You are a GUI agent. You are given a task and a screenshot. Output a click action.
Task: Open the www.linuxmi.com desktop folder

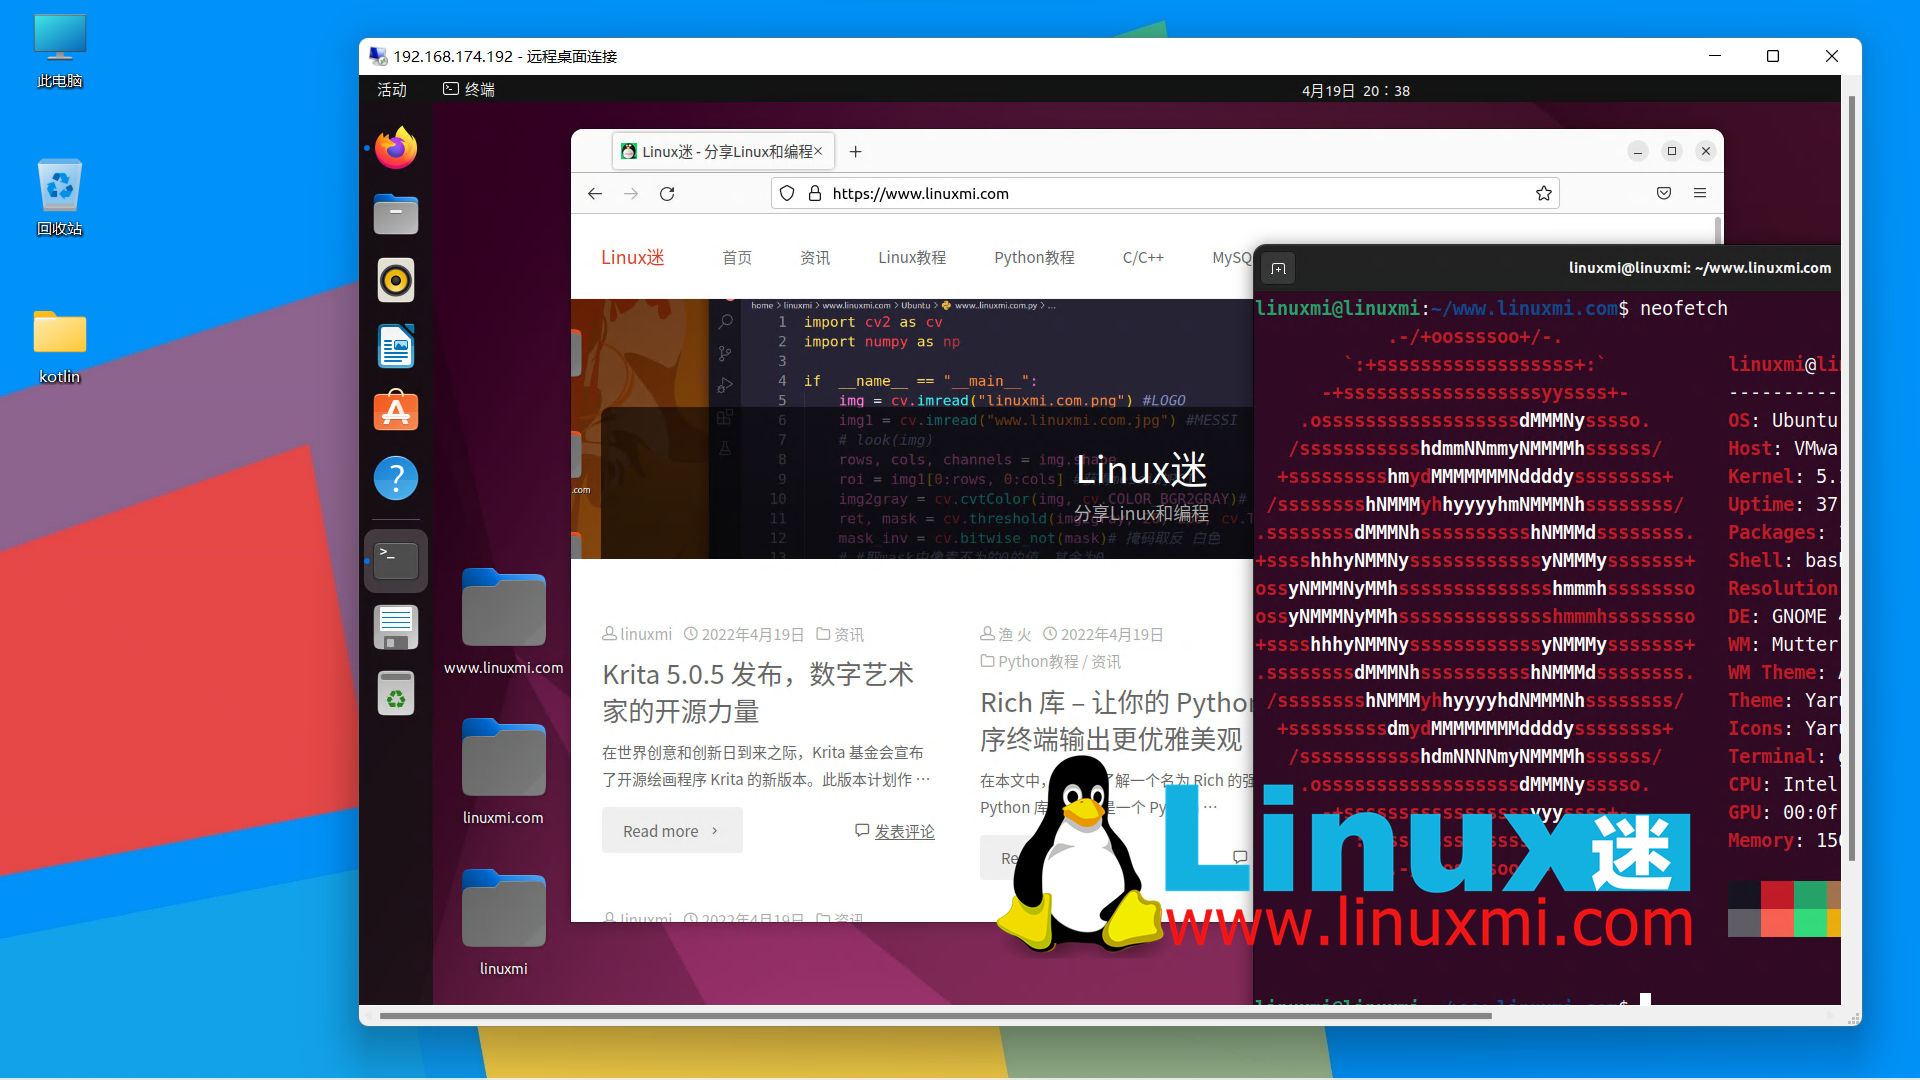point(503,621)
